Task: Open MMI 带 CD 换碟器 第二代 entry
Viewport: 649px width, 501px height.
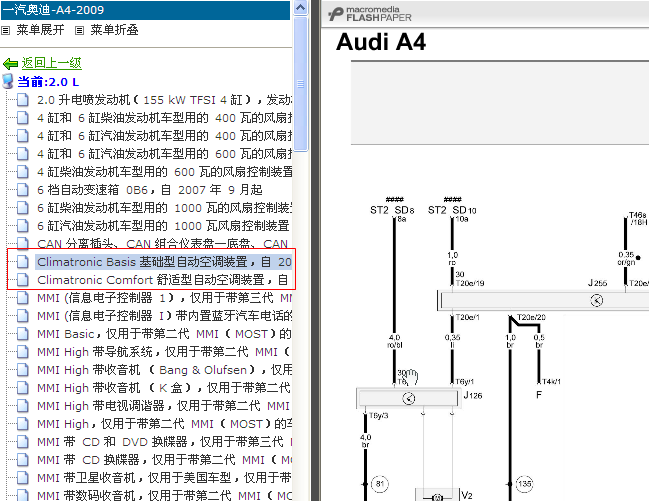Action: click(x=164, y=460)
